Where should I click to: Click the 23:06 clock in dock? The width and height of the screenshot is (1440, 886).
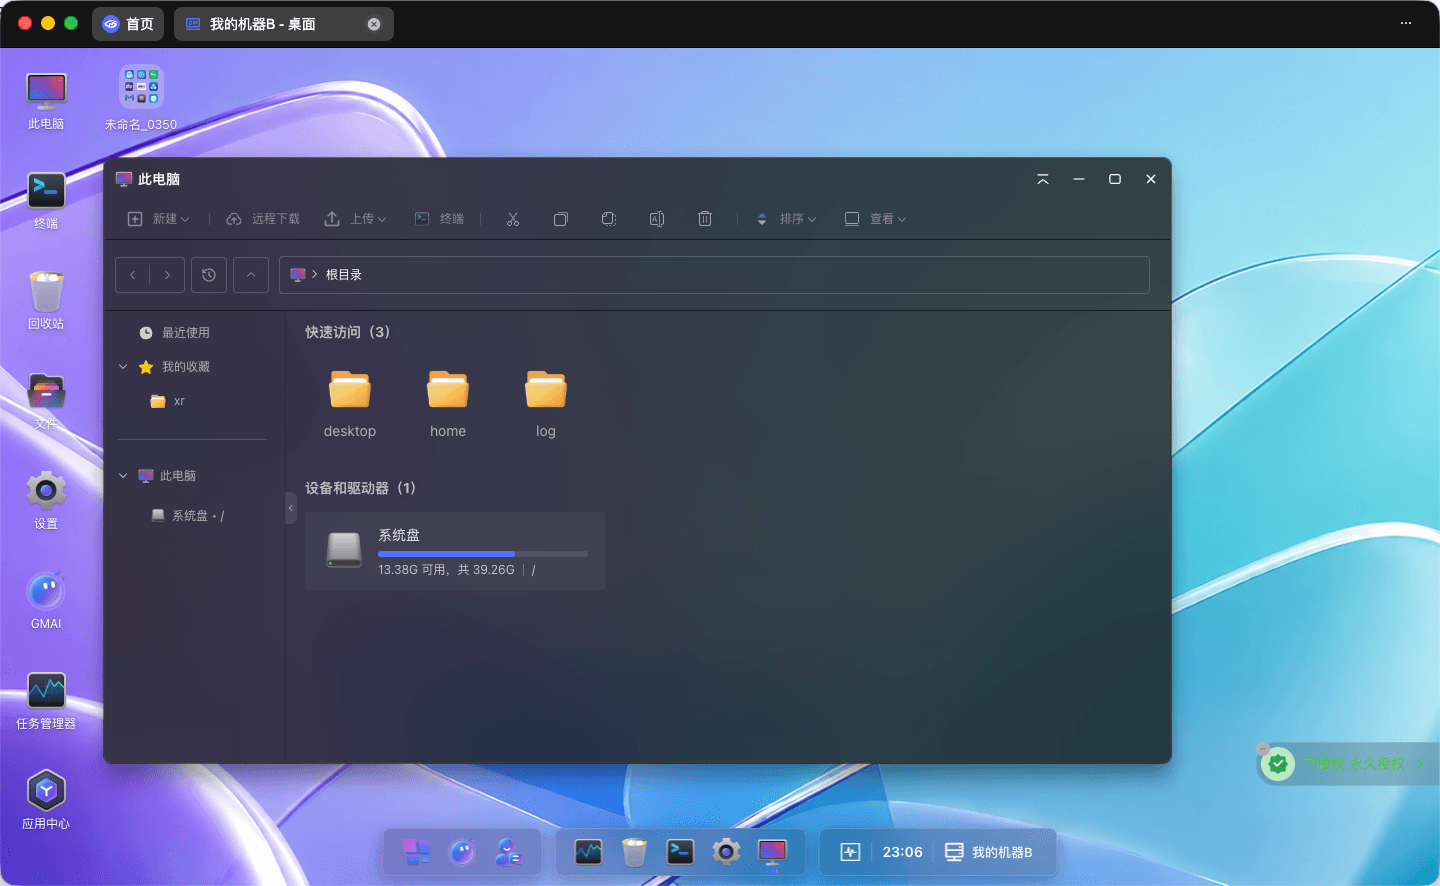tap(902, 852)
